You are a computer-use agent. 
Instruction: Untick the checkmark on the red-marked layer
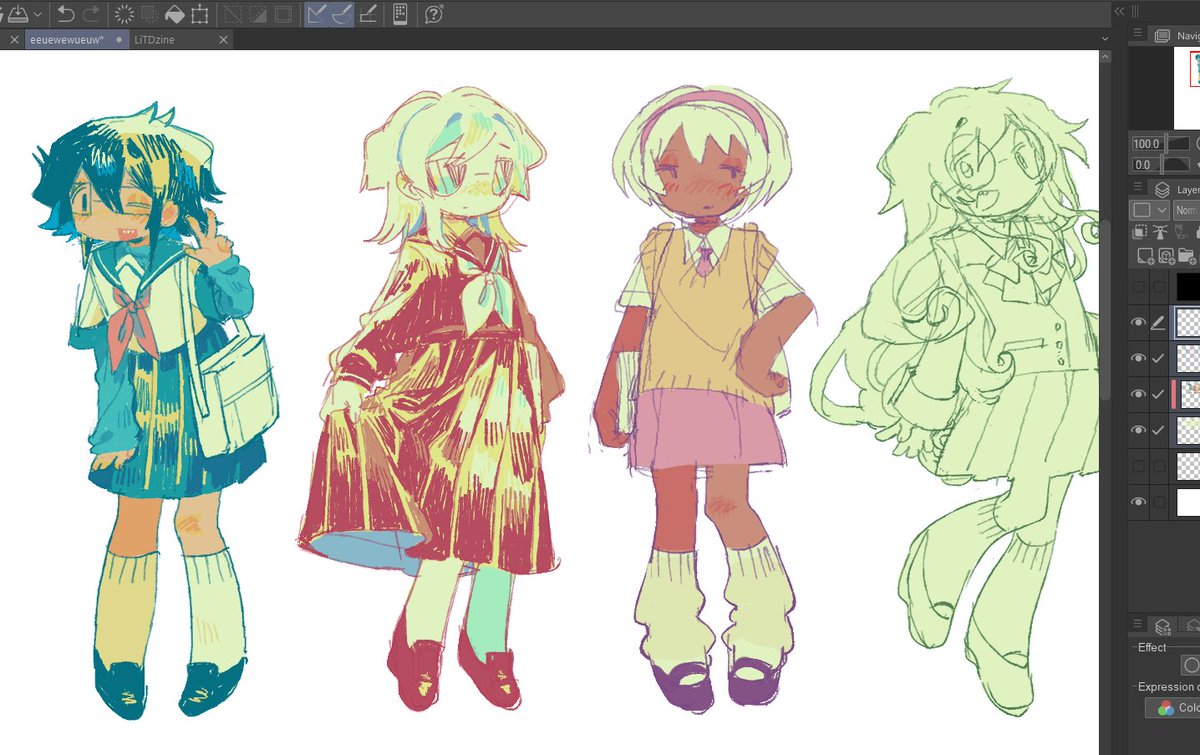coord(1158,394)
